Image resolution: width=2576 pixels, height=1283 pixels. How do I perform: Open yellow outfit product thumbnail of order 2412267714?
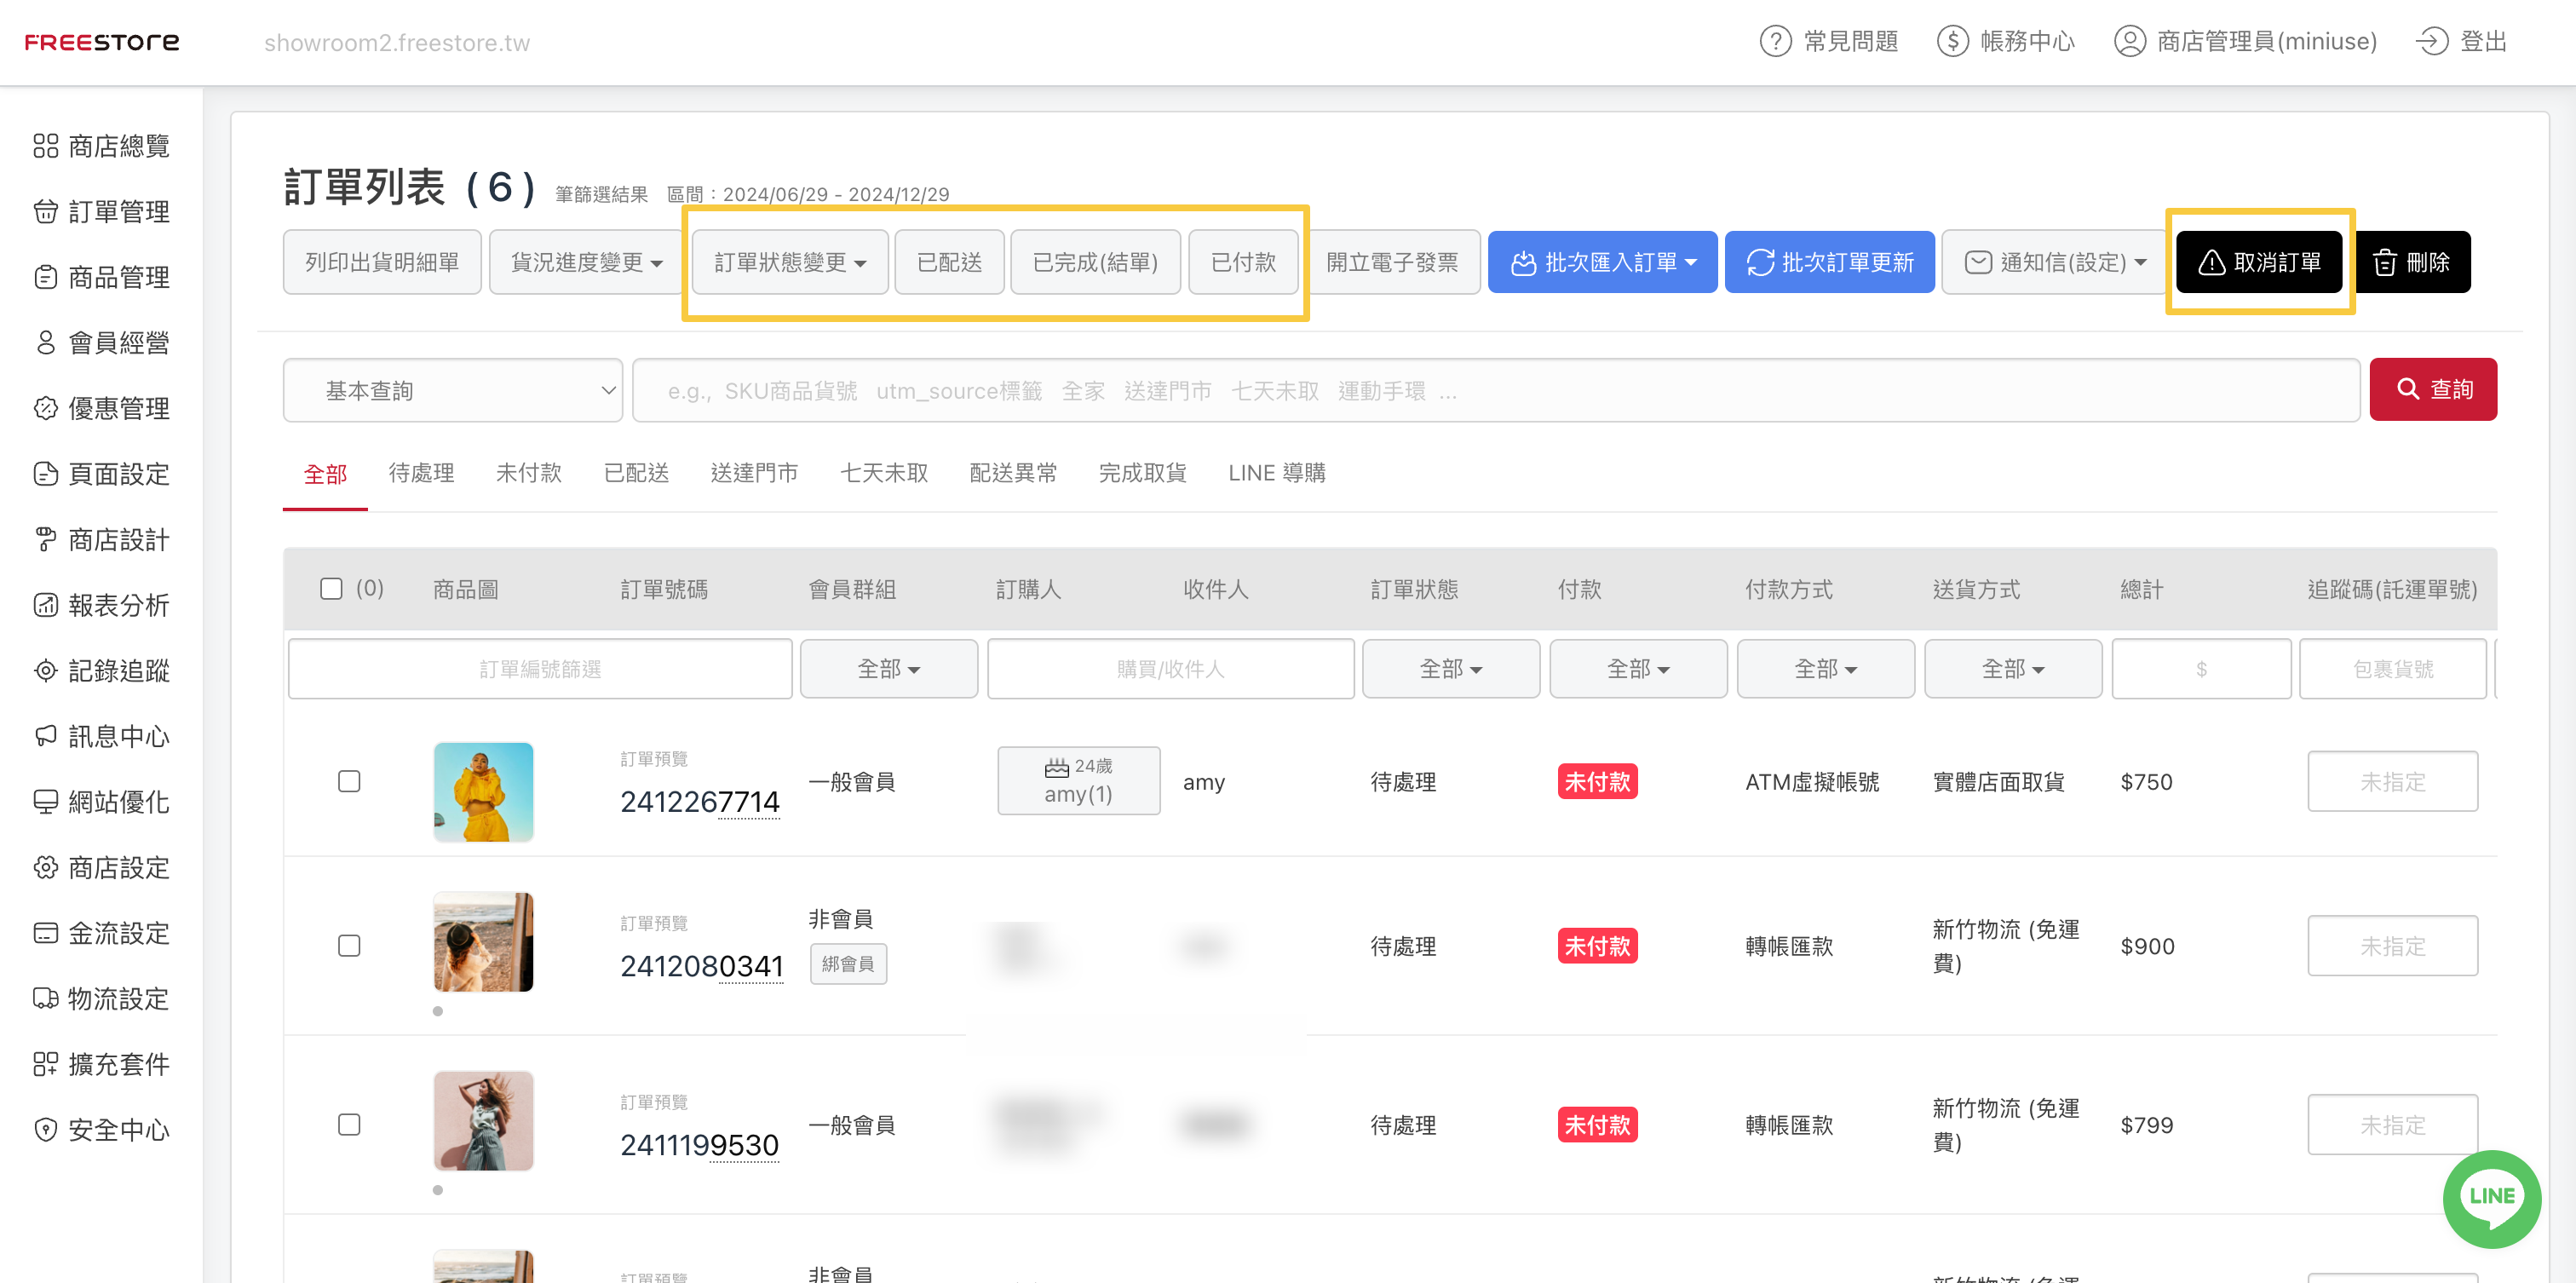tap(483, 791)
